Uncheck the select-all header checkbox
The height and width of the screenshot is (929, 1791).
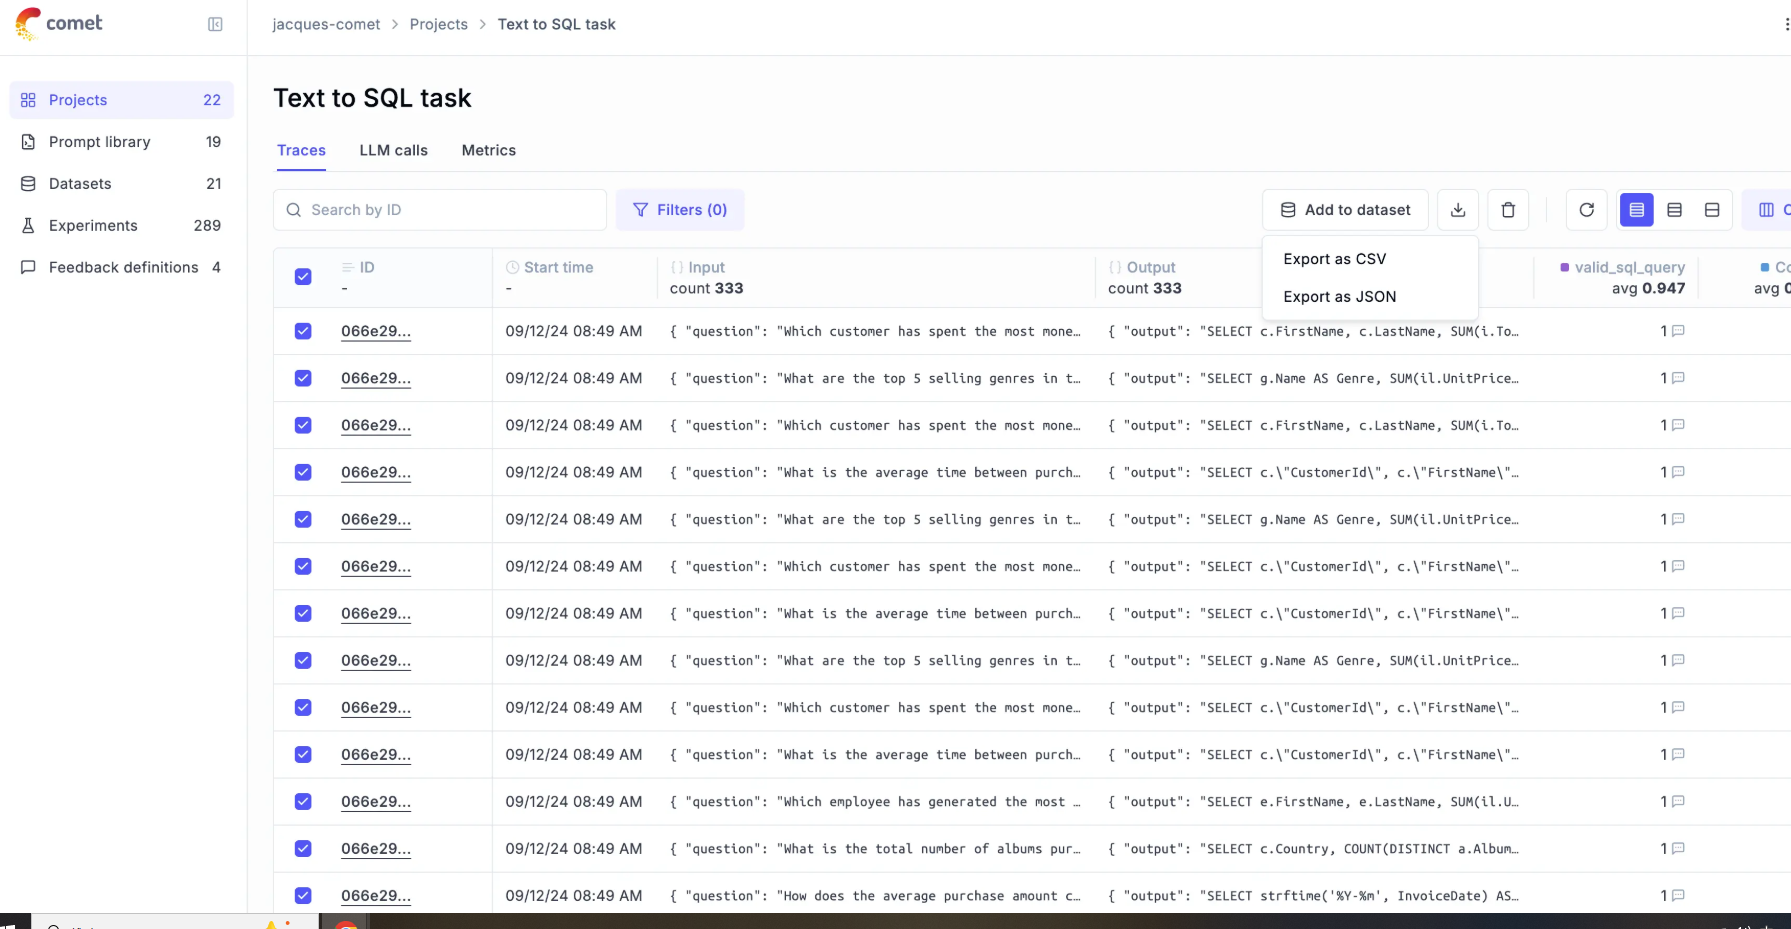tap(303, 277)
